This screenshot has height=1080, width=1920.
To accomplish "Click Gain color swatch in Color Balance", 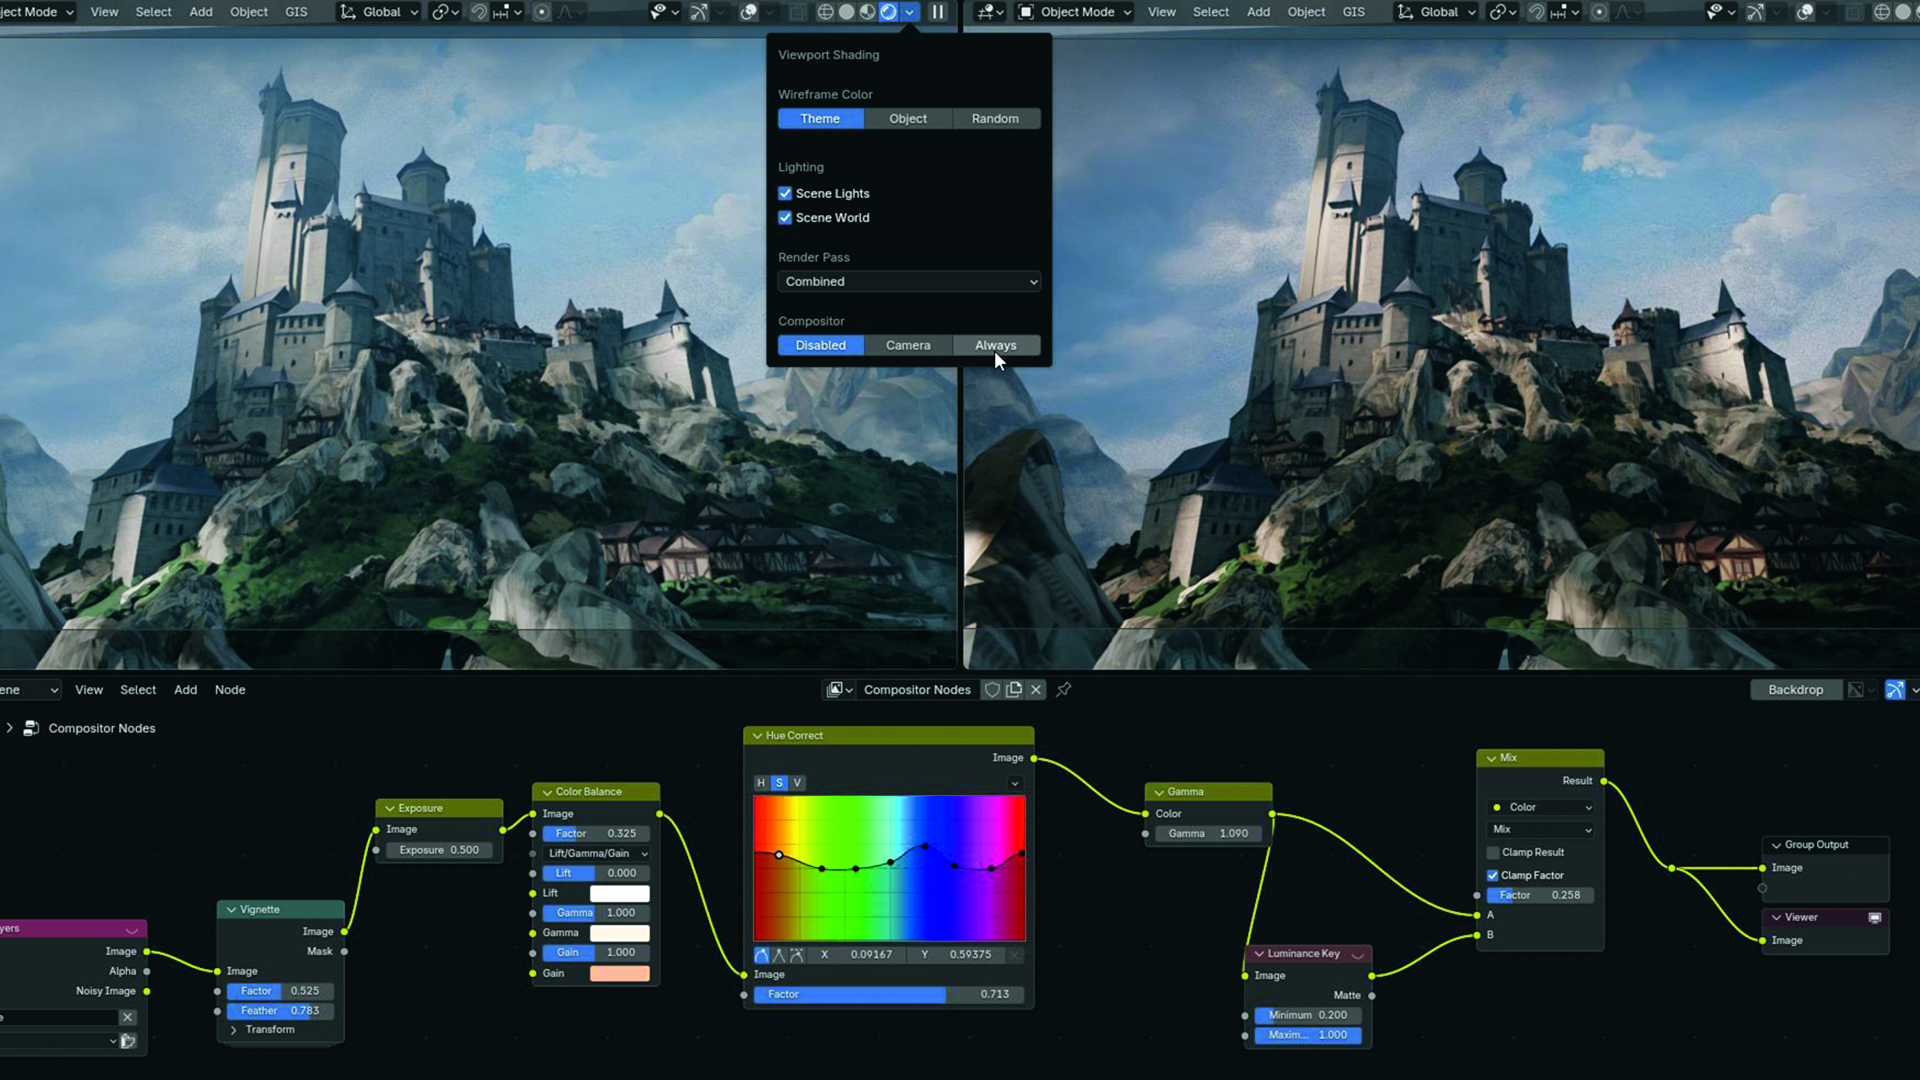I will pos(619,973).
